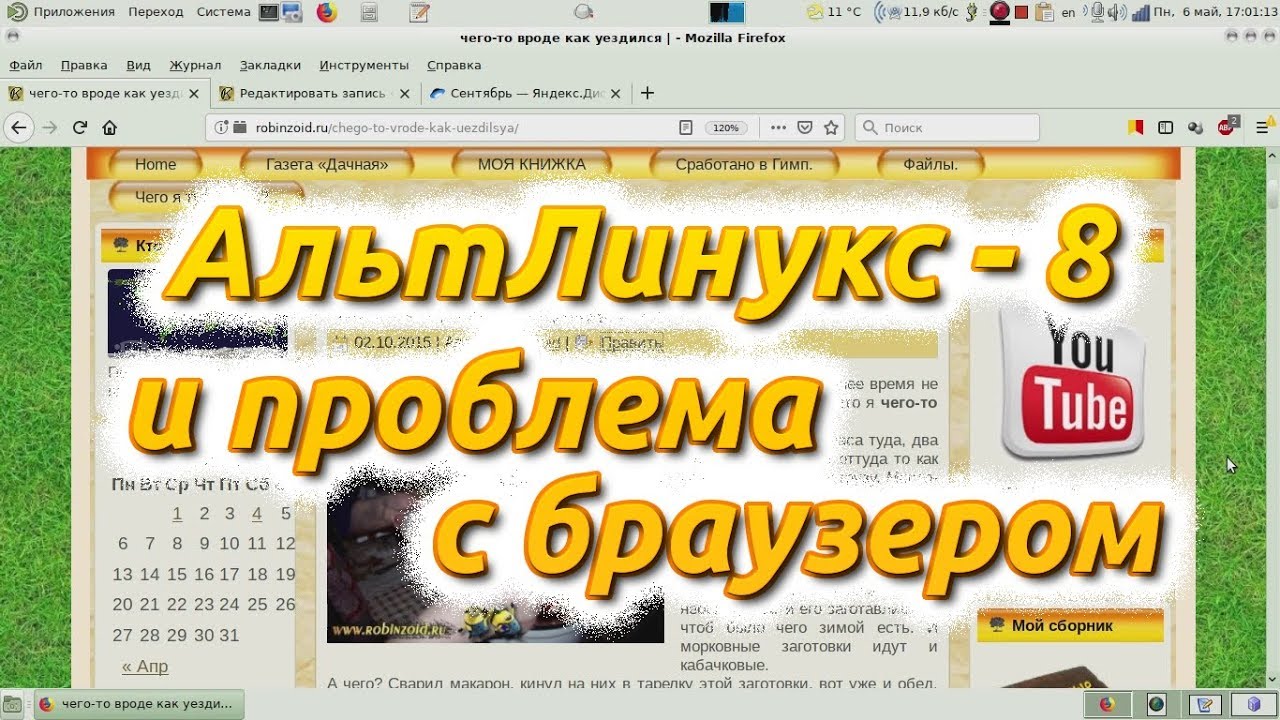Open the Файл menu

click(x=26, y=65)
